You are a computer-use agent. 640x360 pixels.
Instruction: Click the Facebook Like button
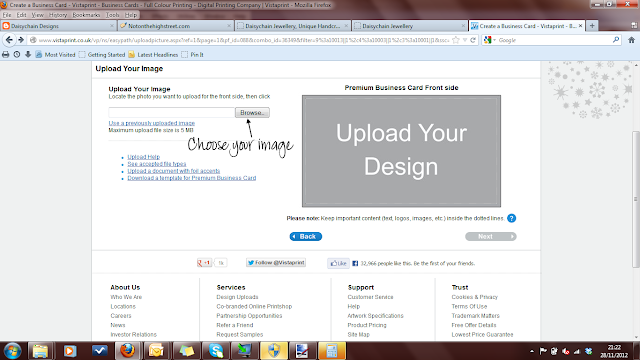pyautogui.click(x=338, y=263)
